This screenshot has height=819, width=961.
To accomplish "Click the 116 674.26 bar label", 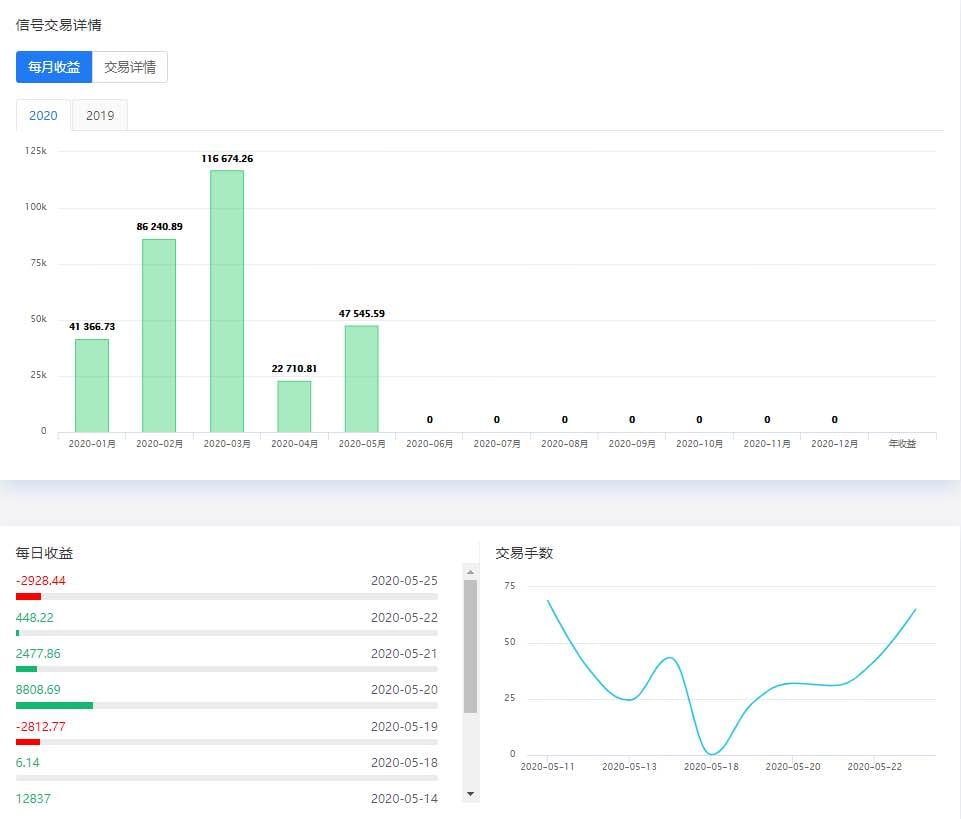I will click(227, 159).
